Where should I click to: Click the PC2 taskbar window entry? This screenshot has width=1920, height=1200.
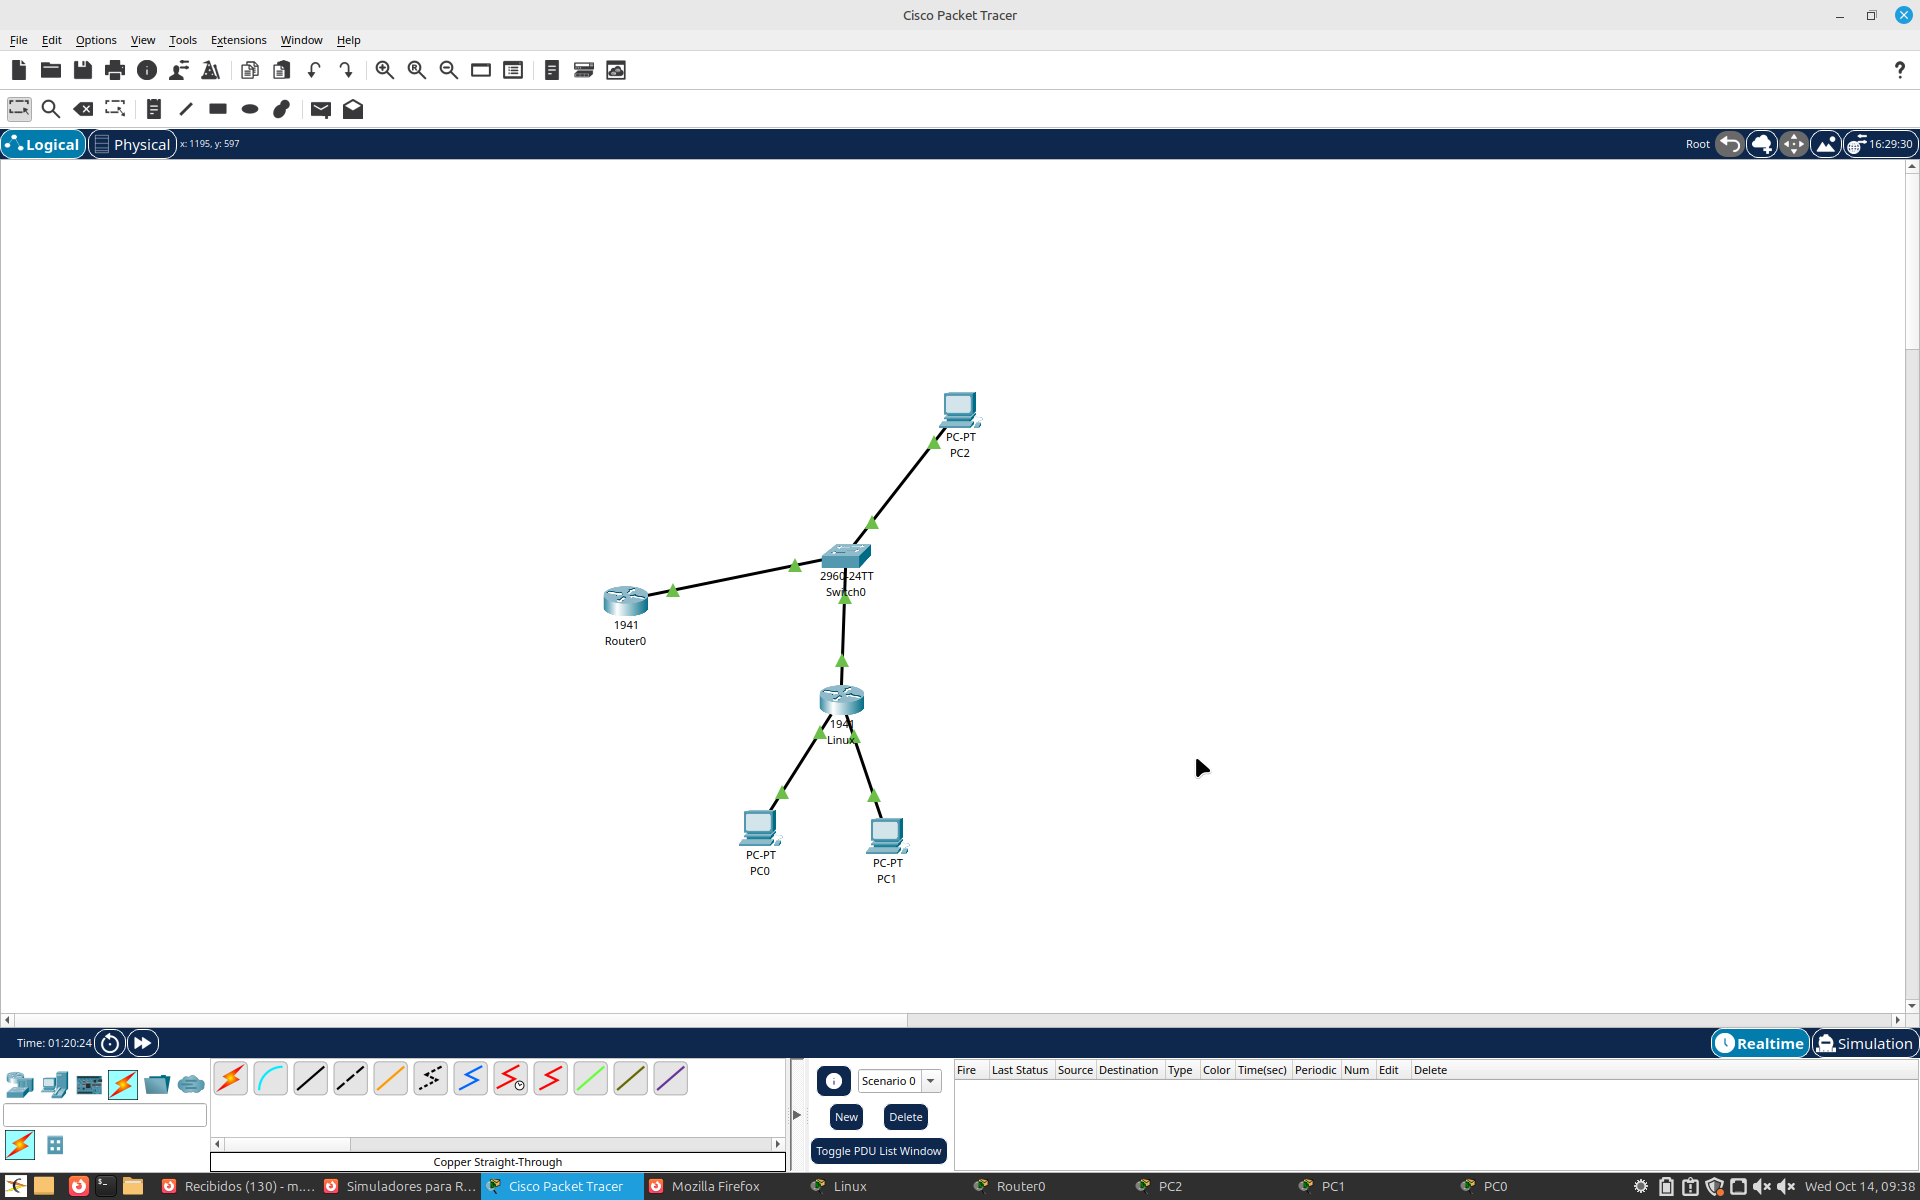tap(1170, 1186)
